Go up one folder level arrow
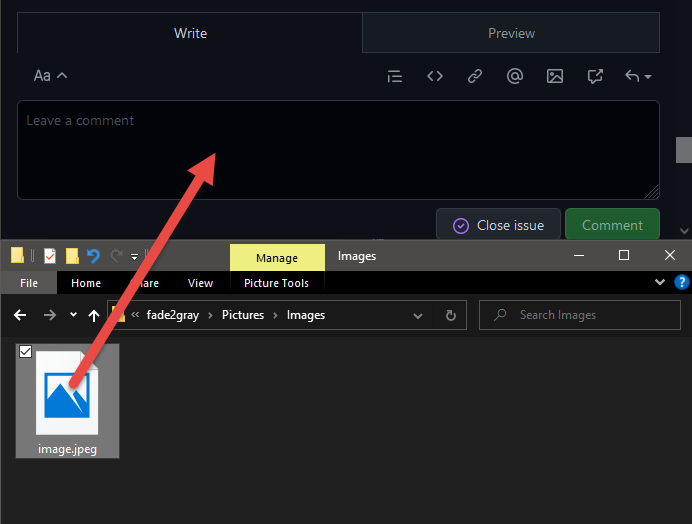 point(94,315)
